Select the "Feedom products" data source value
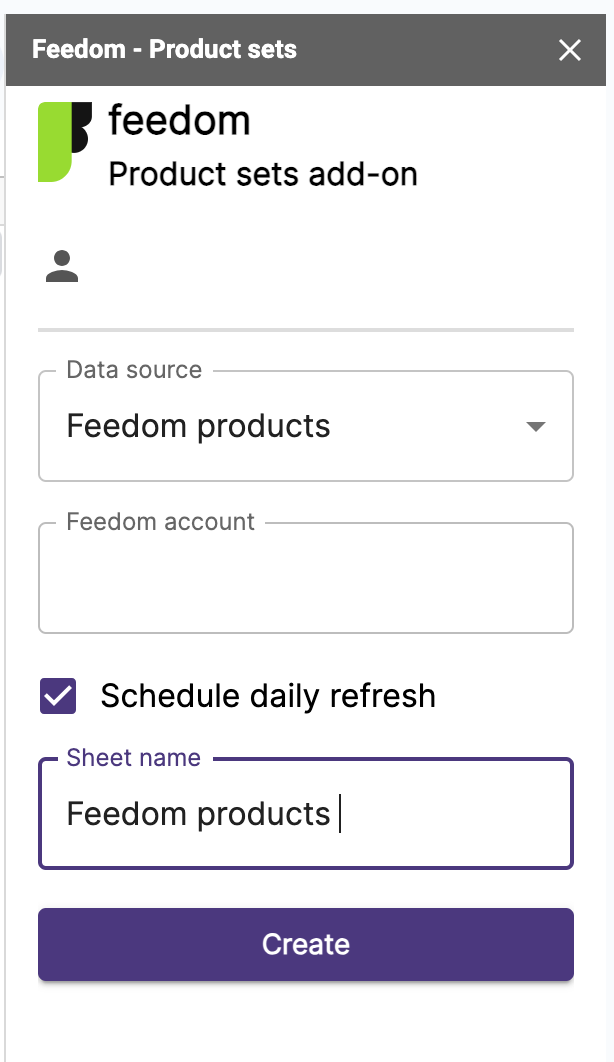Viewport: 614px width, 1062px height. tap(198, 426)
